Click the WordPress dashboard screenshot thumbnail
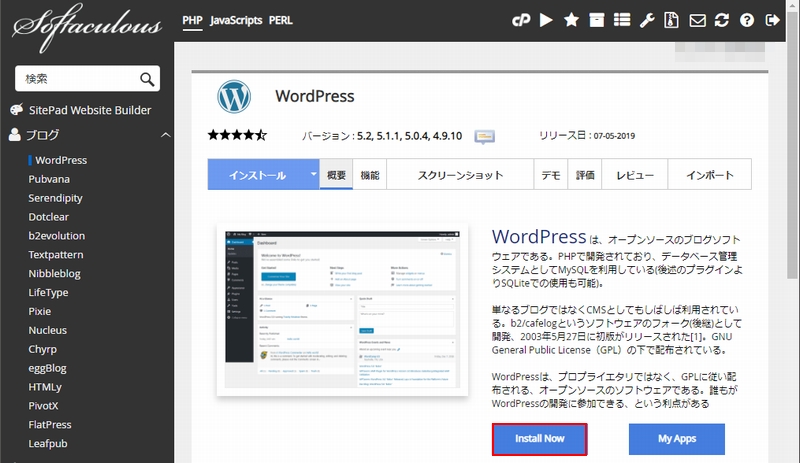800x463 pixels. point(343,308)
